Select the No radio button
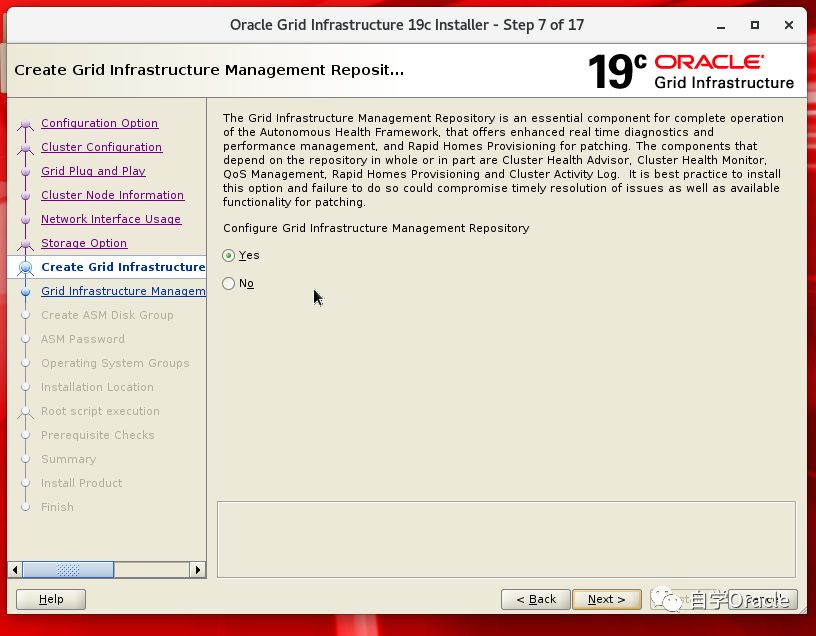 pos(228,284)
